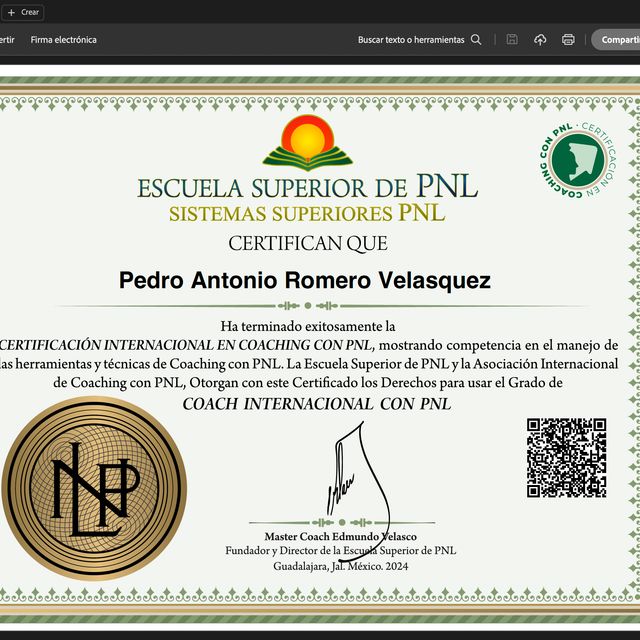The width and height of the screenshot is (640, 640).
Task: Click the Compartir button
Action: click(616, 40)
